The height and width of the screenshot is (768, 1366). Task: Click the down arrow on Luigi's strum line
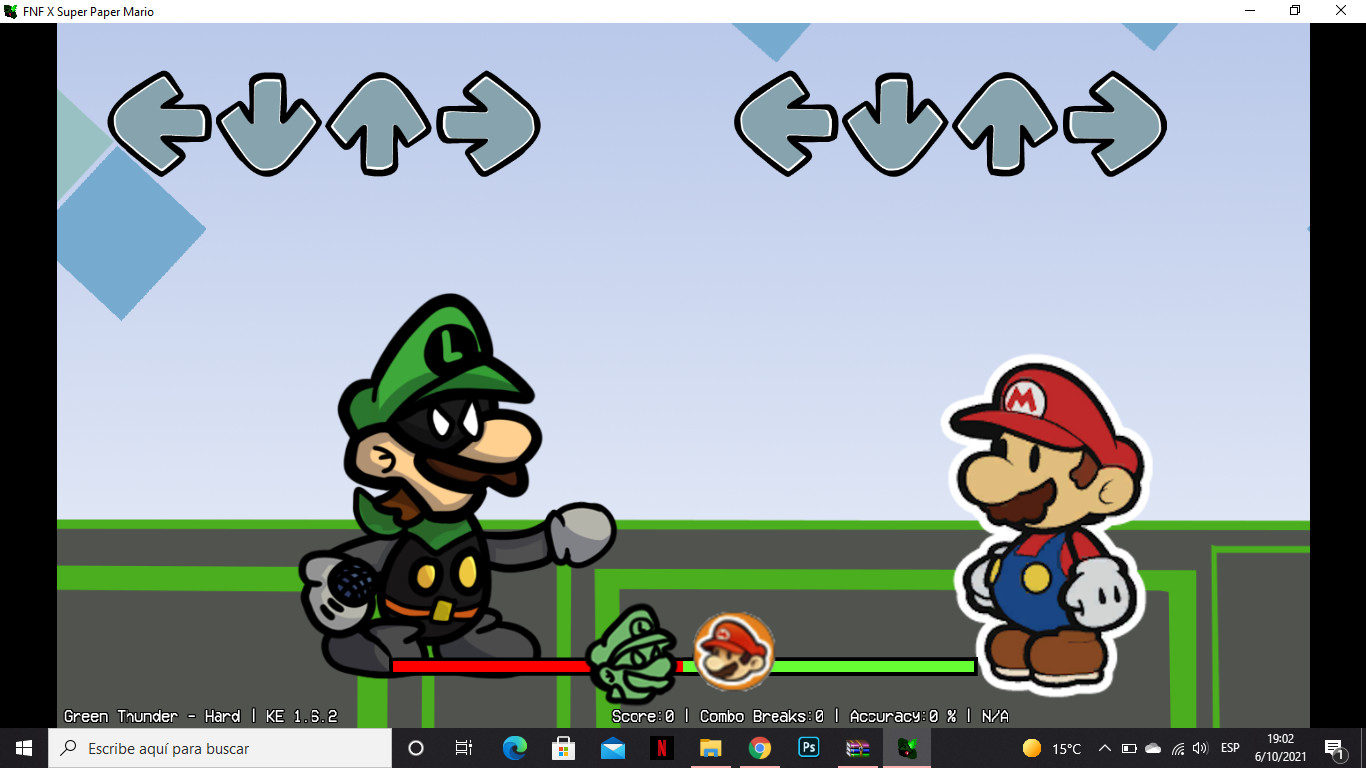coord(267,122)
